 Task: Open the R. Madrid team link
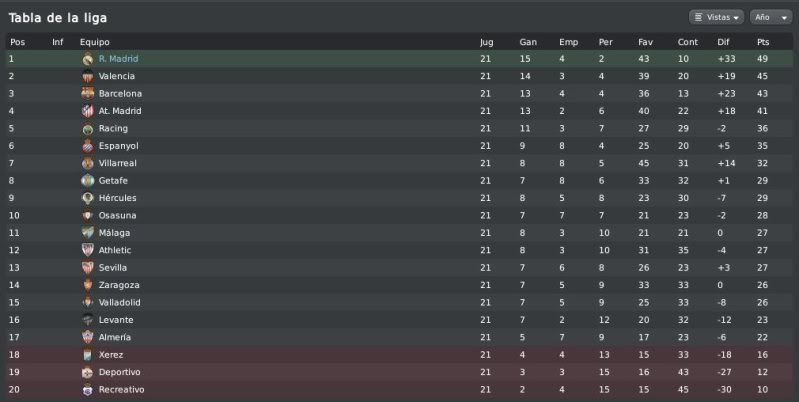[118, 59]
